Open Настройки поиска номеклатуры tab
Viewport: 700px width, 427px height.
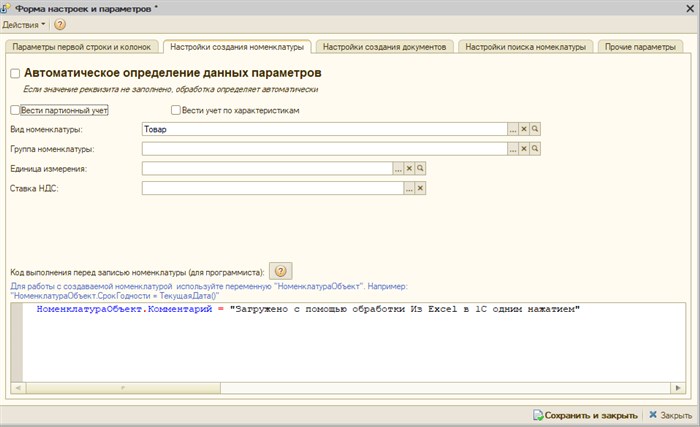point(525,47)
